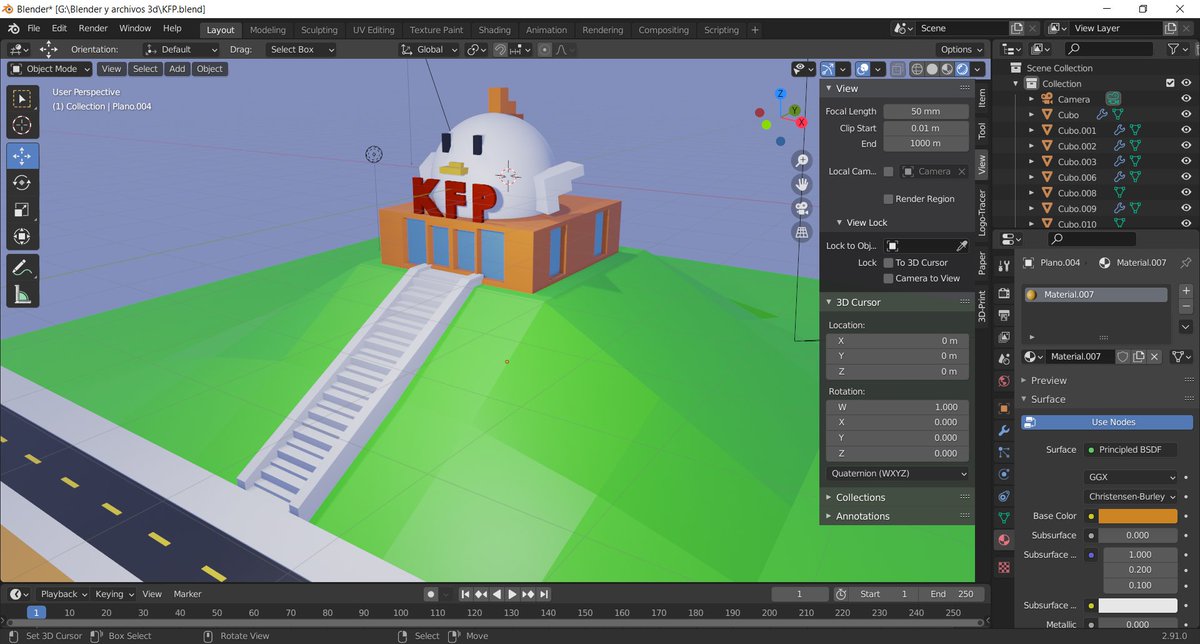Image resolution: width=1200 pixels, height=644 pixels.
Task: Select the Move tool
Action: [23, 157]
